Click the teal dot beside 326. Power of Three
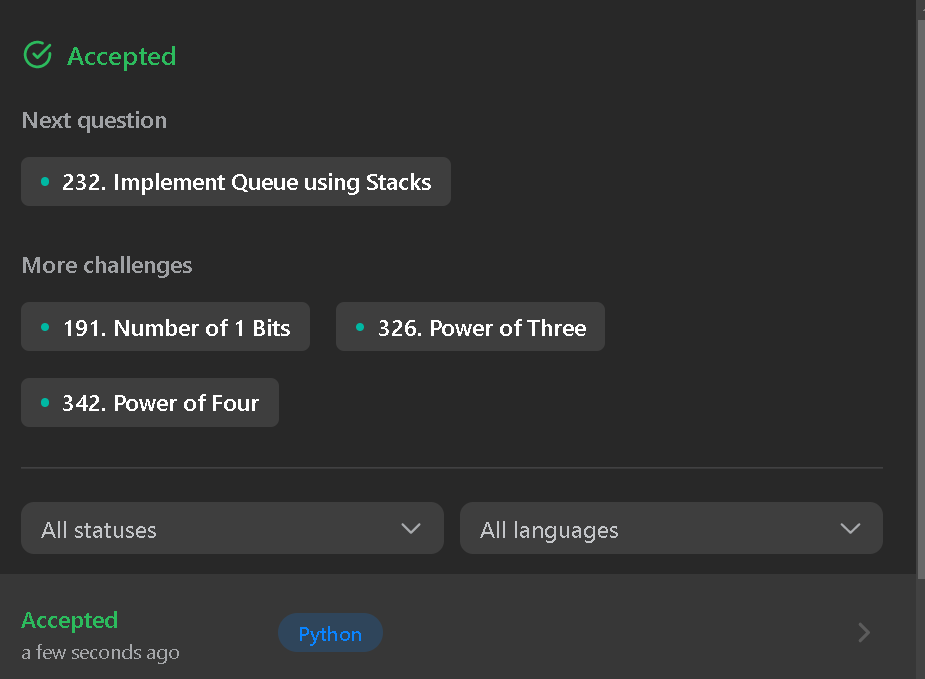 click(x=360, y=327)
